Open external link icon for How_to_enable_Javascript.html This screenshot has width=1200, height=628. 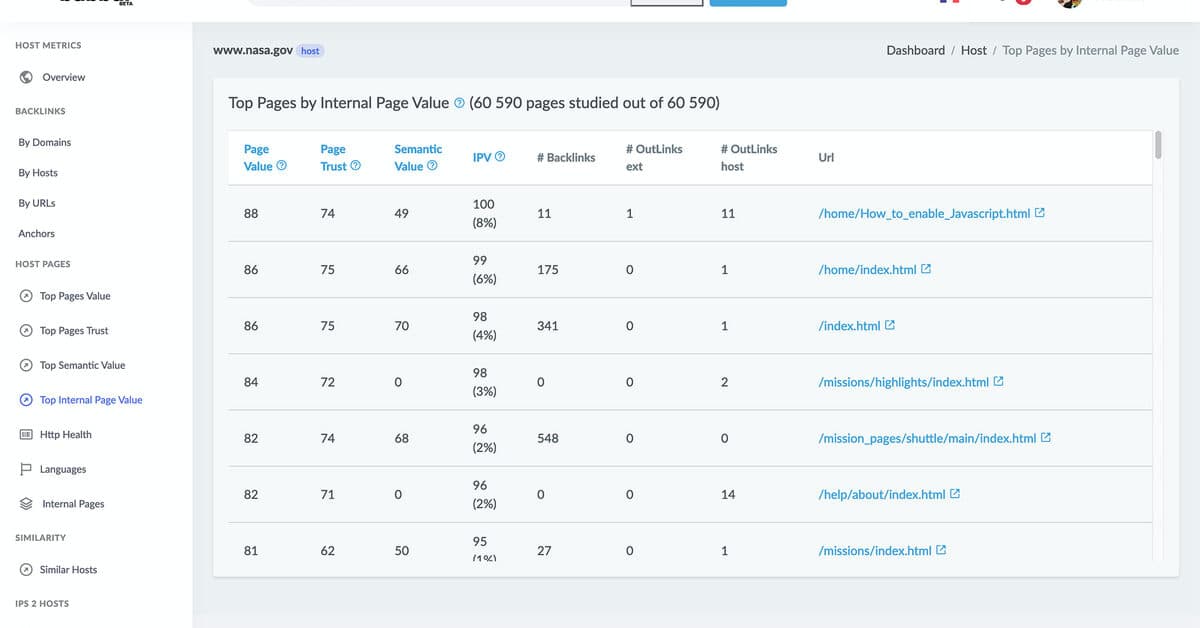1040,213
